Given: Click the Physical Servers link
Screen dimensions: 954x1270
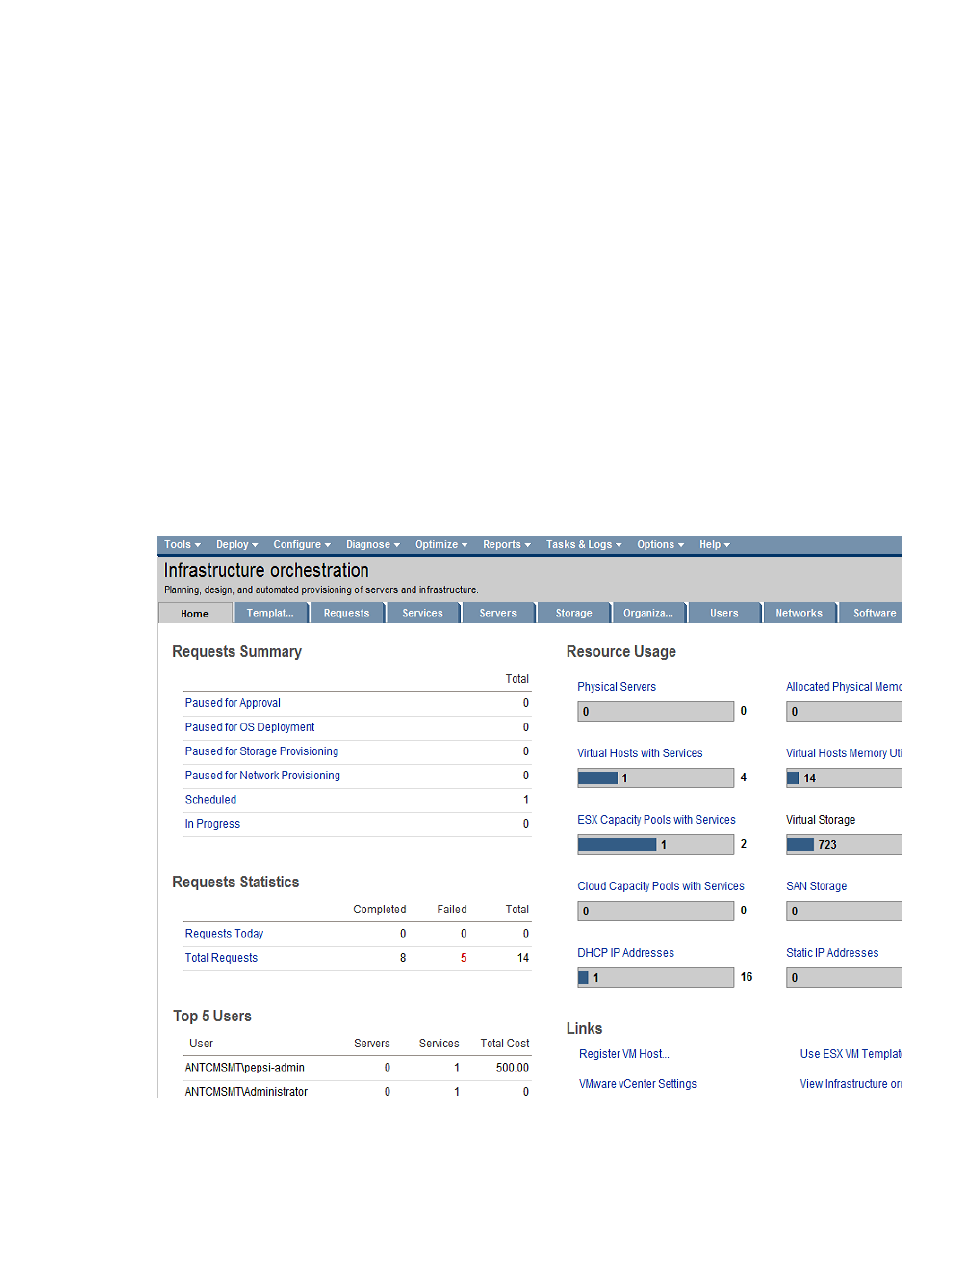Looking at the screenshot, I should tap(617, 687).
